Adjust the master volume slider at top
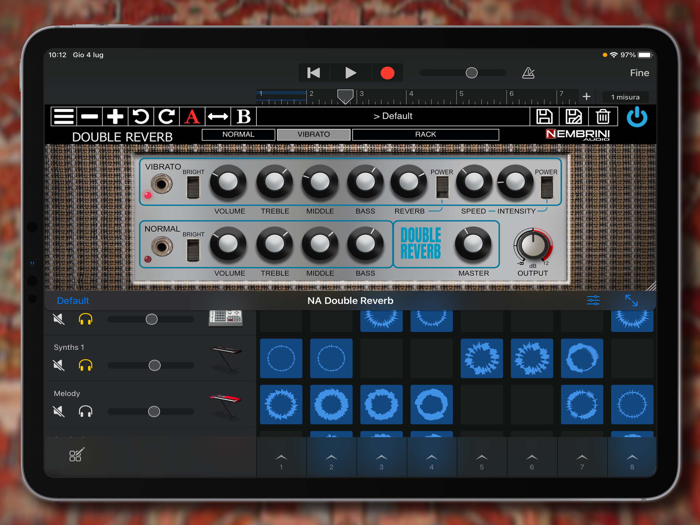The image size is (700, 525). (x=463, y=73)
